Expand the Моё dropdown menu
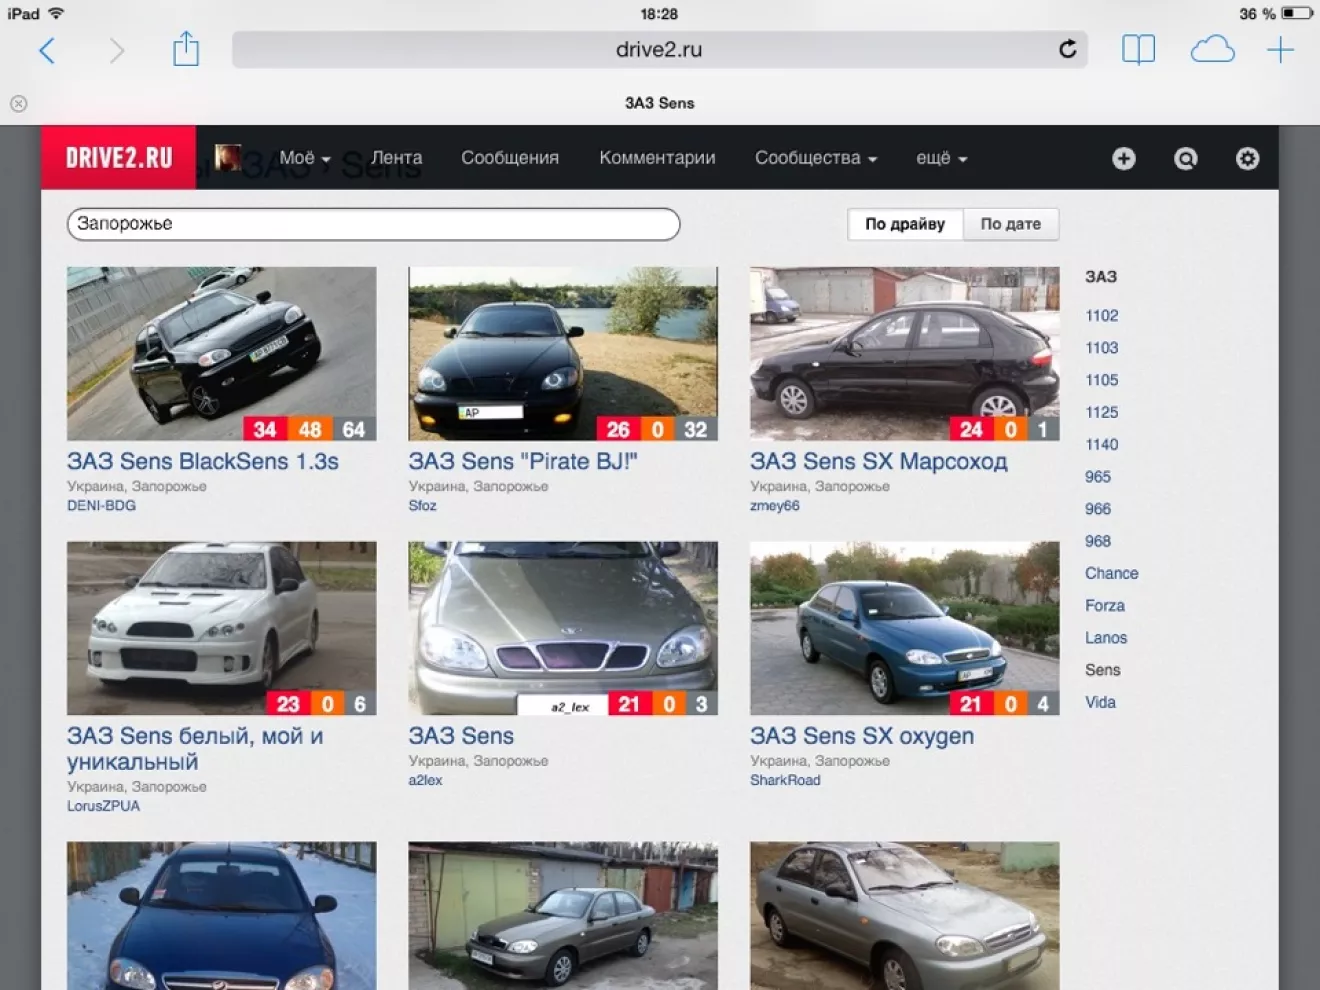This screenshot has width=1320, height=990. pyautogui.click(x=304, y=158)
